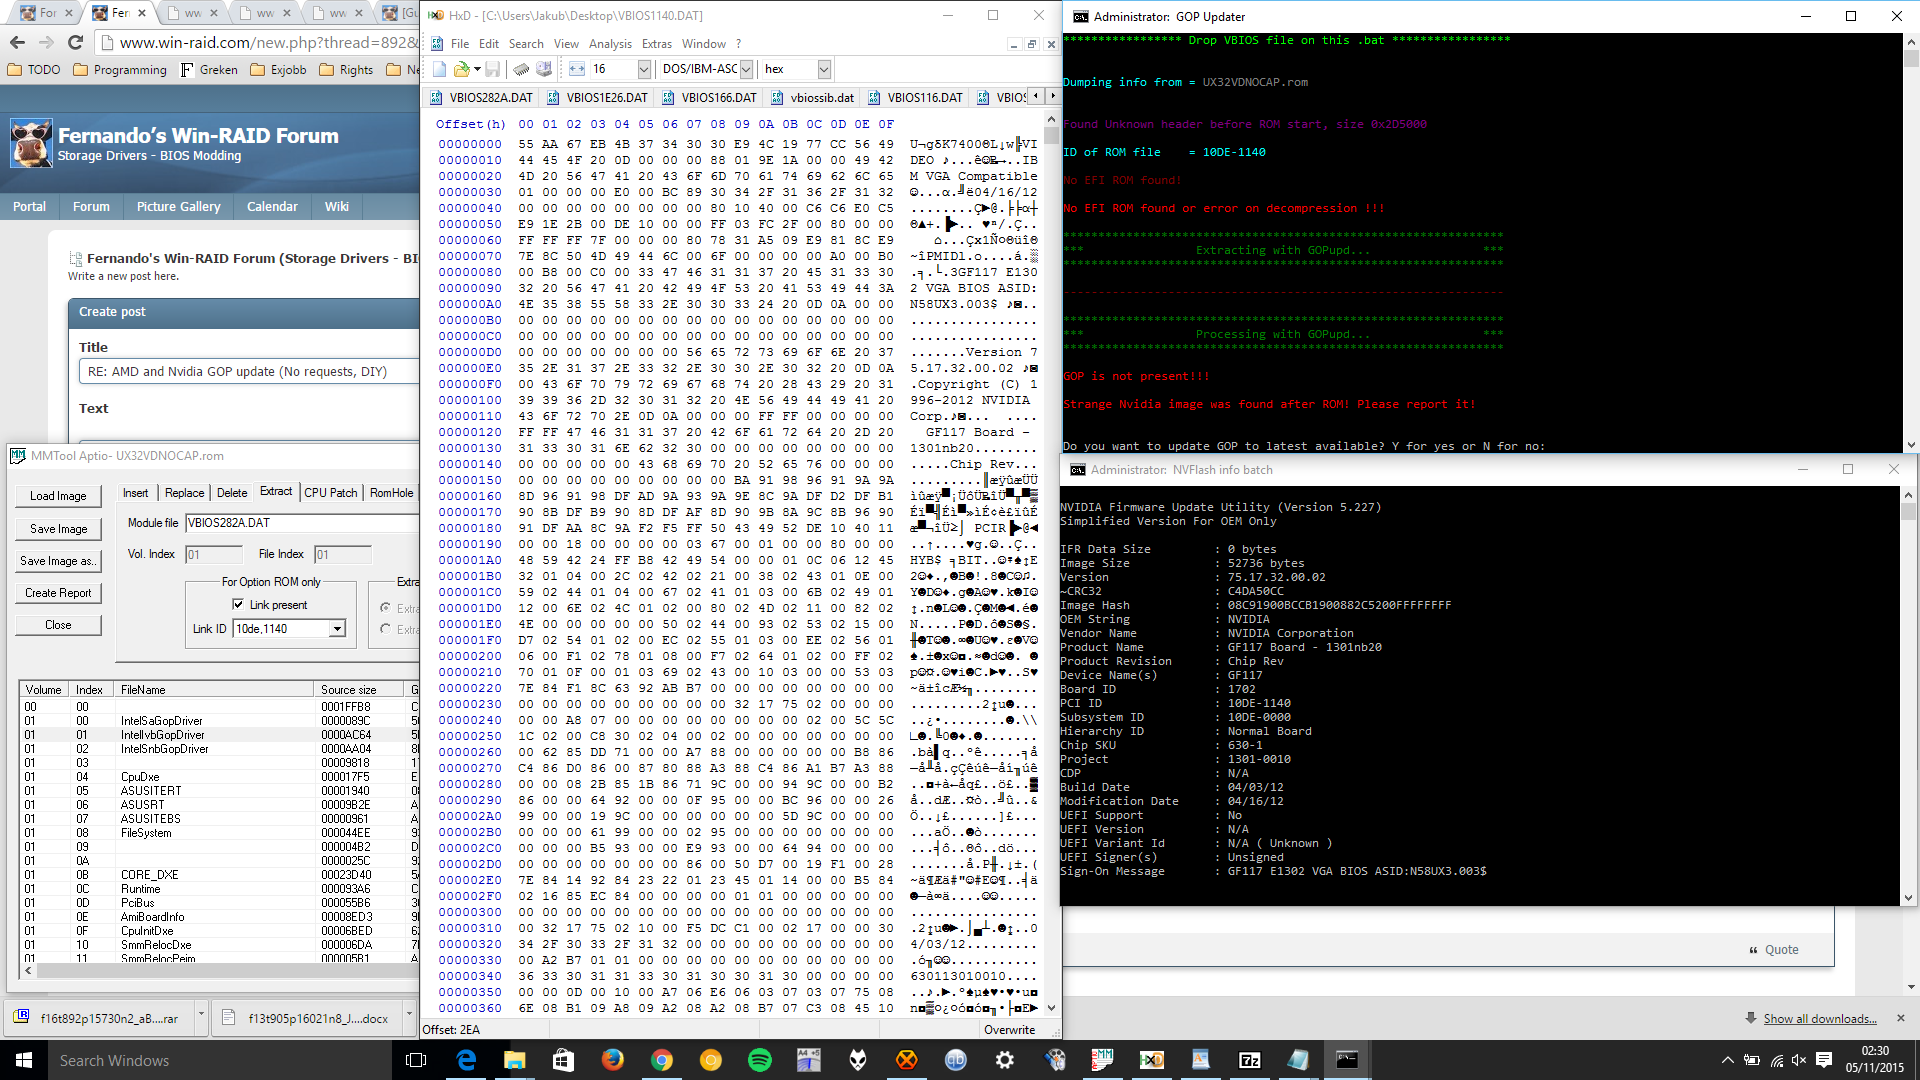Click bytes-per-row width icon in HxD
Viewport: 1920px width, 1080px height.
pos(577,69)
